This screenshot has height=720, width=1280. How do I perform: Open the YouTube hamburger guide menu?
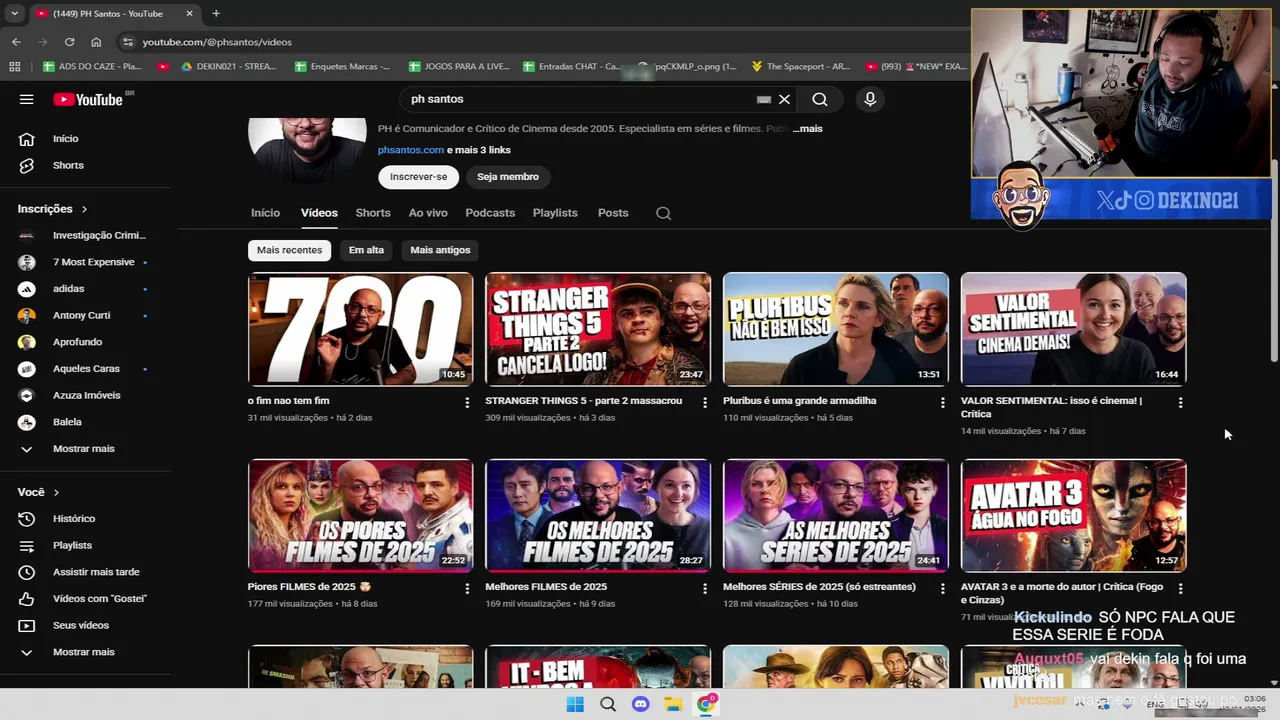pos(27,99)
